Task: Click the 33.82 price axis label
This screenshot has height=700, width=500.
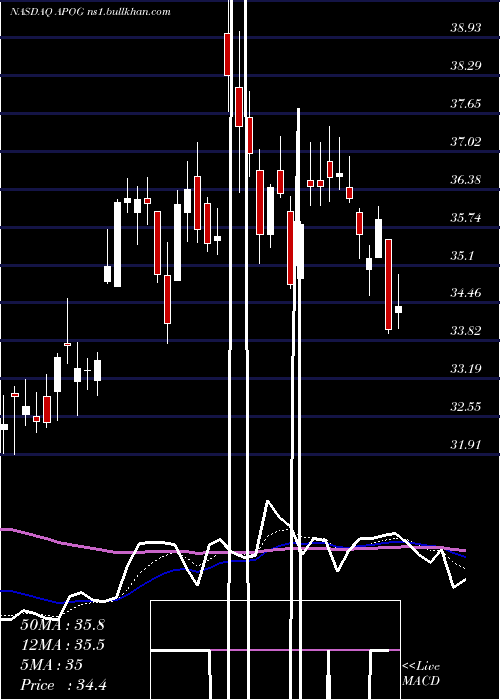Action: (466, 331)
